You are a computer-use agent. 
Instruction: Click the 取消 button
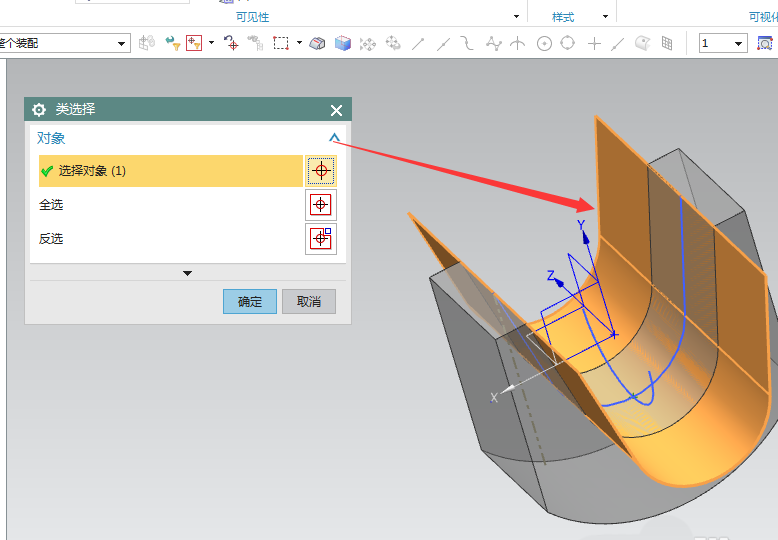[309, 301]
